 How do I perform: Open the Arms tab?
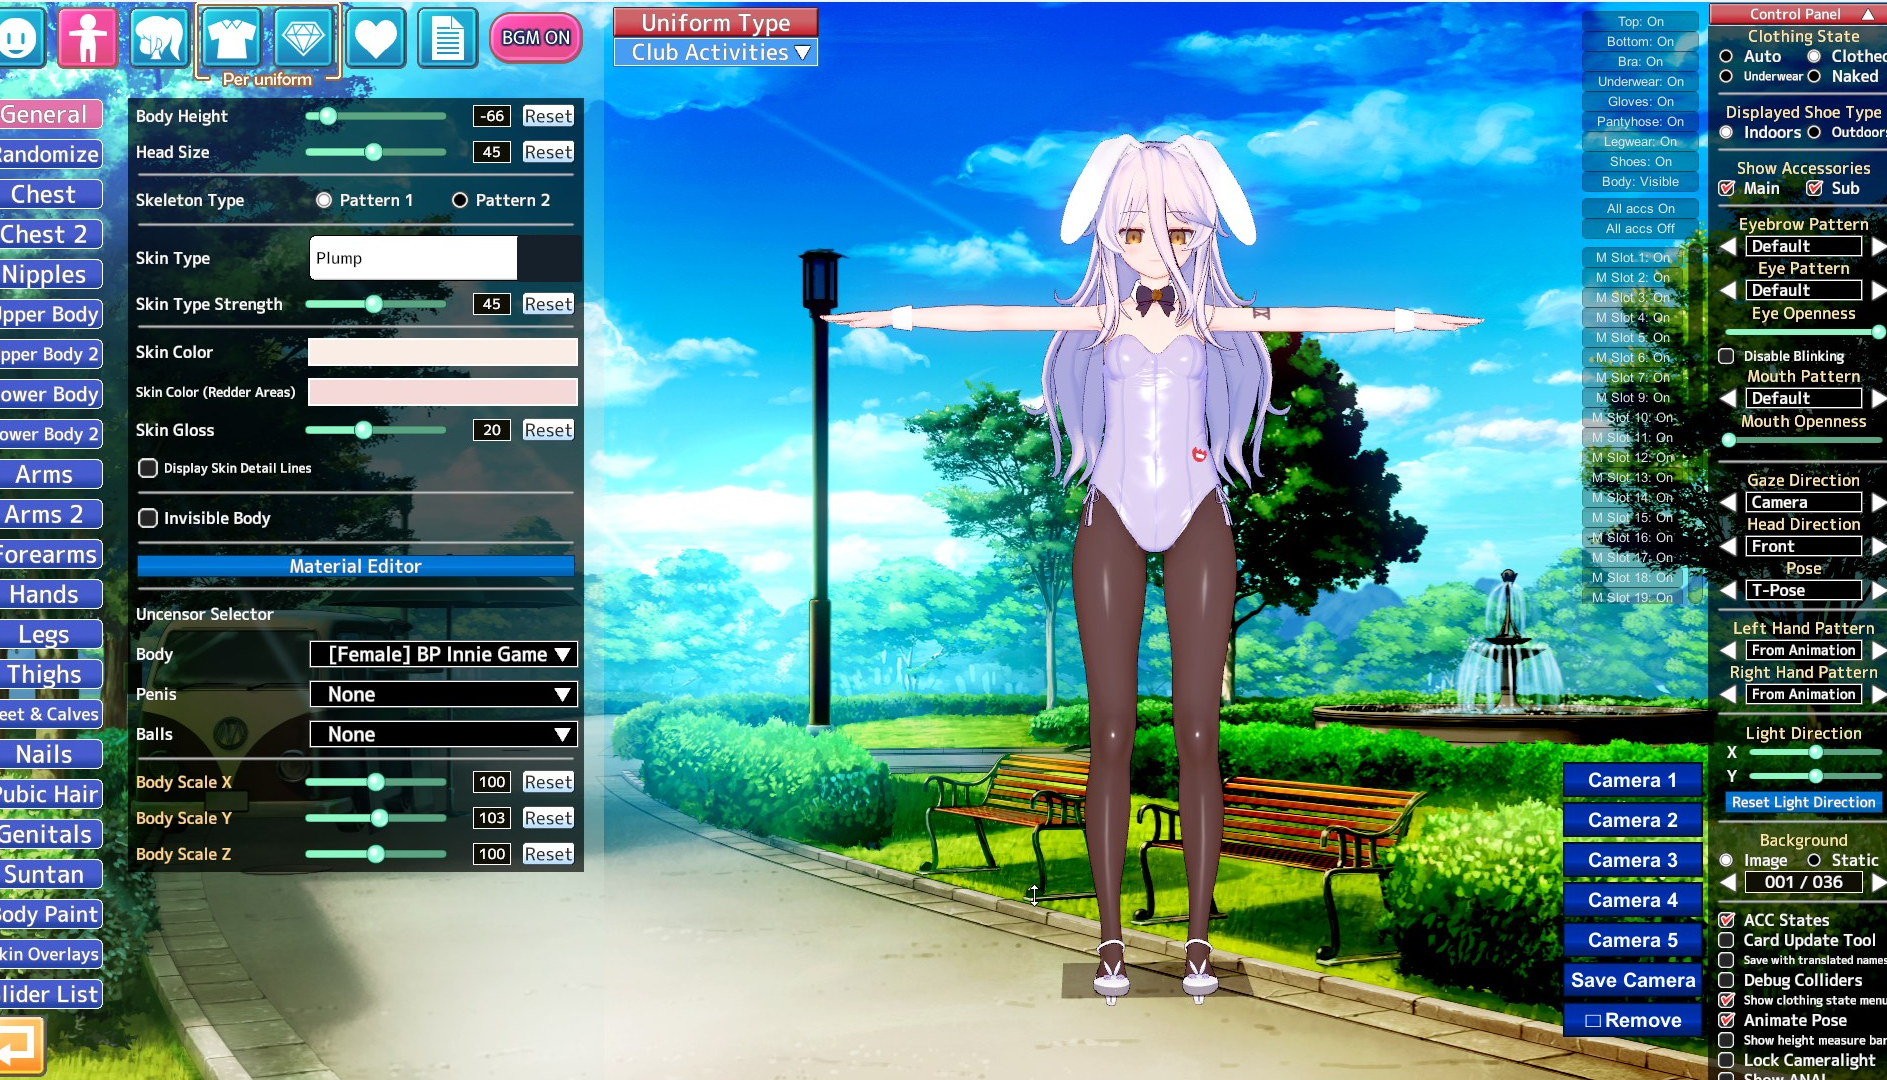(50, 475)
